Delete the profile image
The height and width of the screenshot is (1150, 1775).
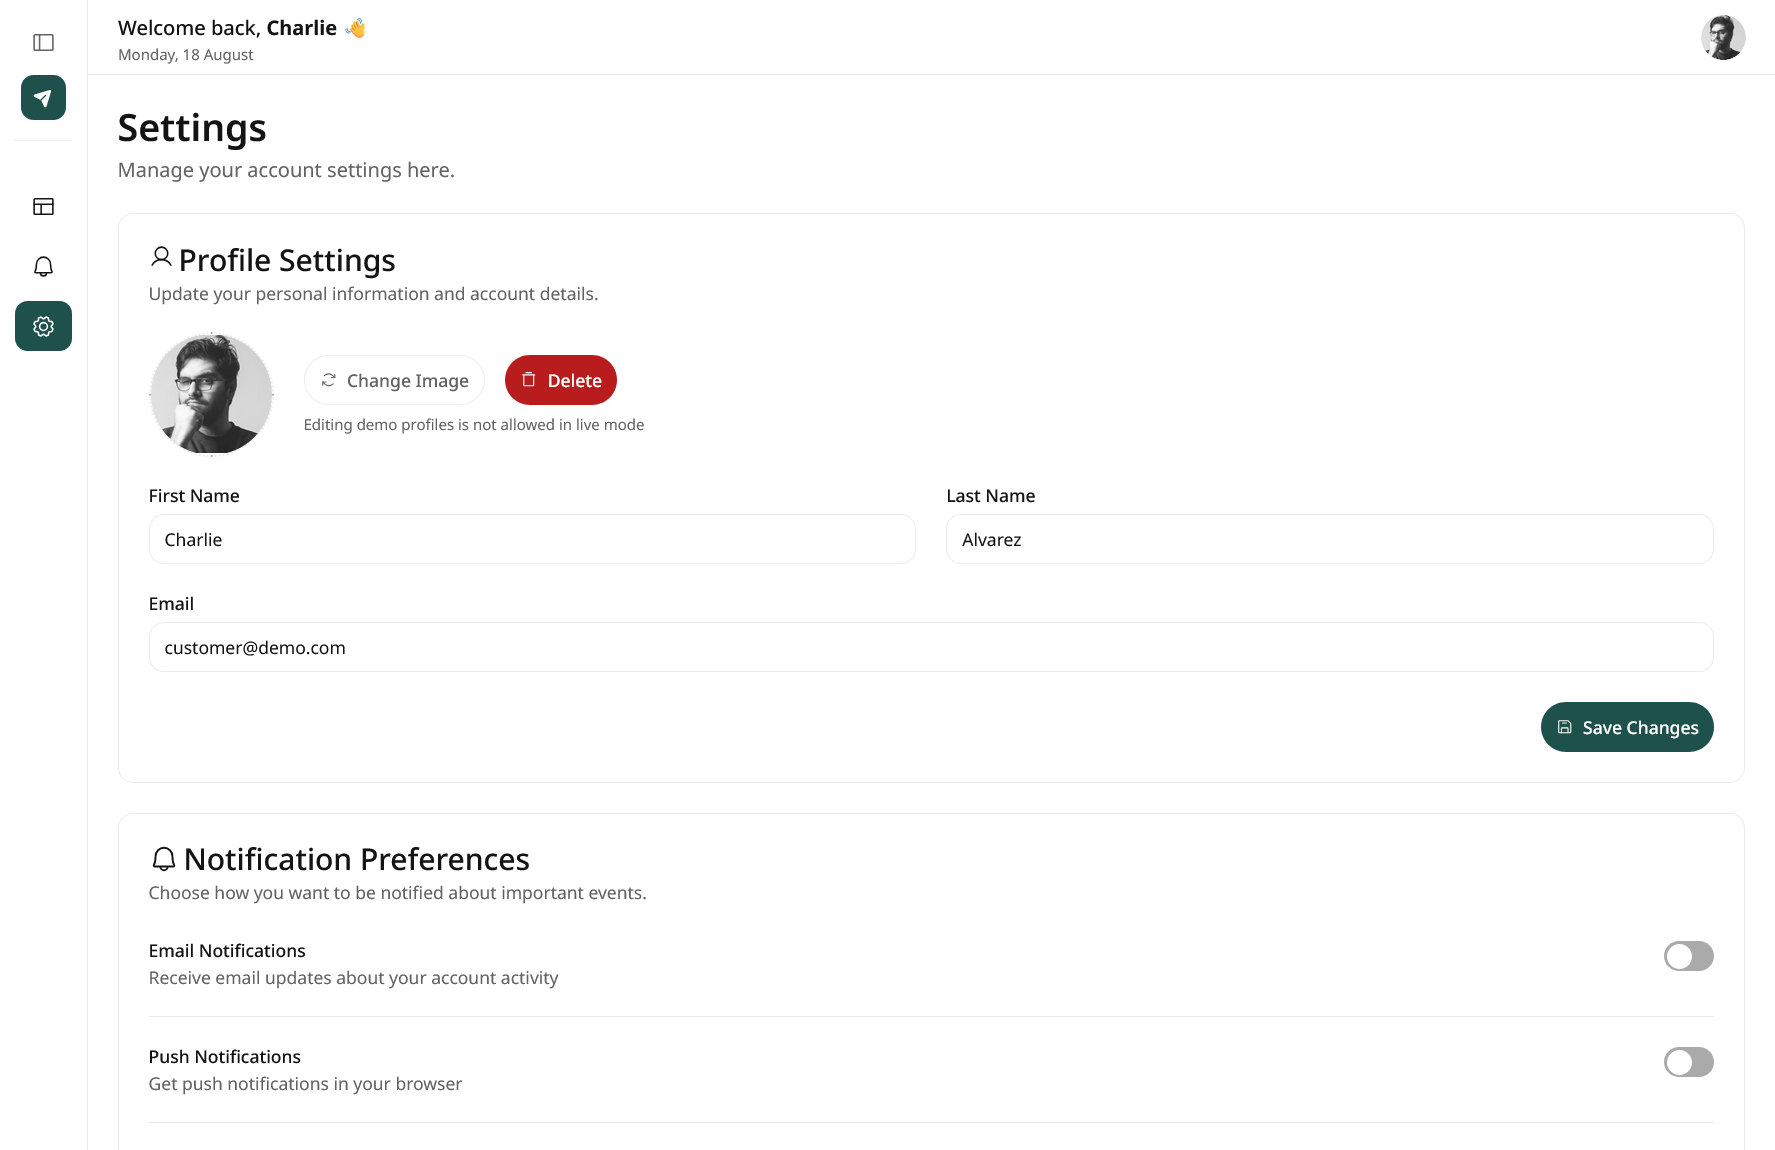click(x=560, y=380)
